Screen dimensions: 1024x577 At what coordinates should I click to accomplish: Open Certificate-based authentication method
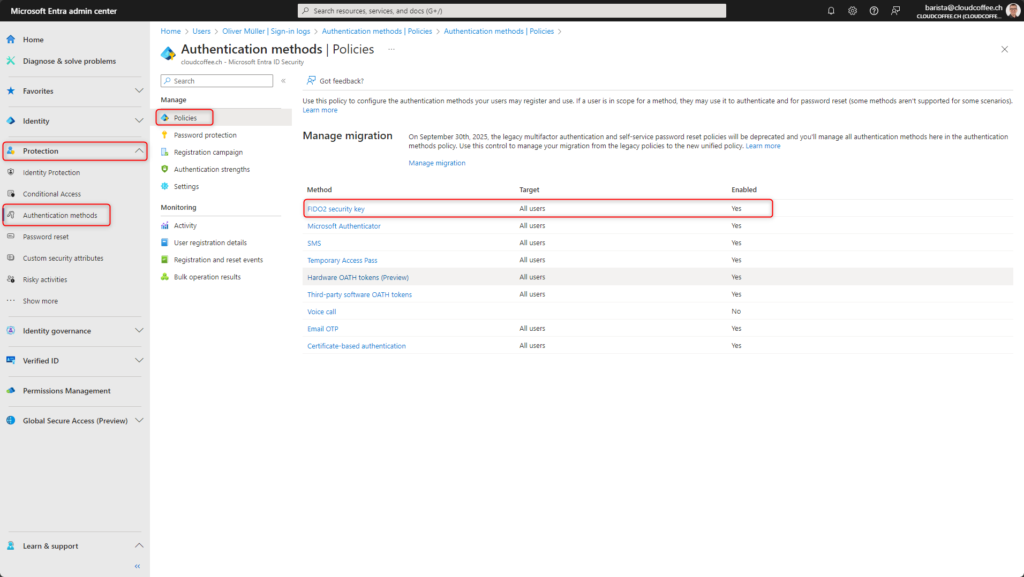click(x=357, y=346)
